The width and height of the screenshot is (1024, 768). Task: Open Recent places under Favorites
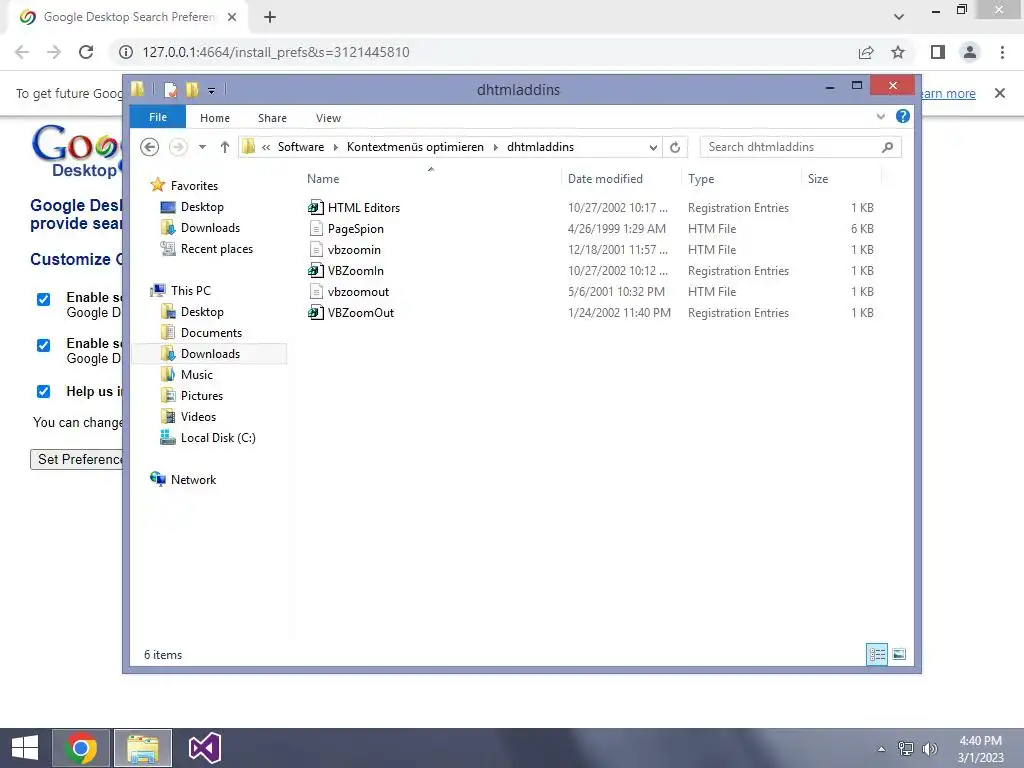pos(216,249)
